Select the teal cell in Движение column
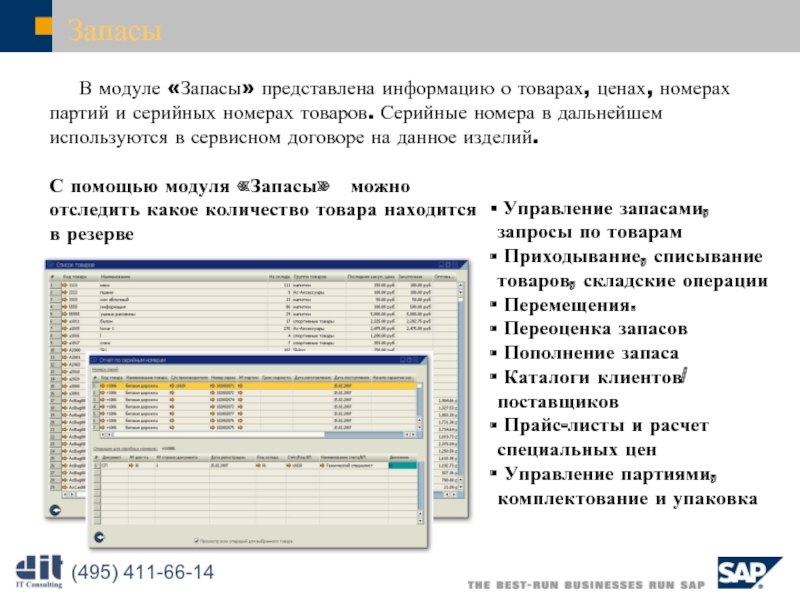 (403, 465)
